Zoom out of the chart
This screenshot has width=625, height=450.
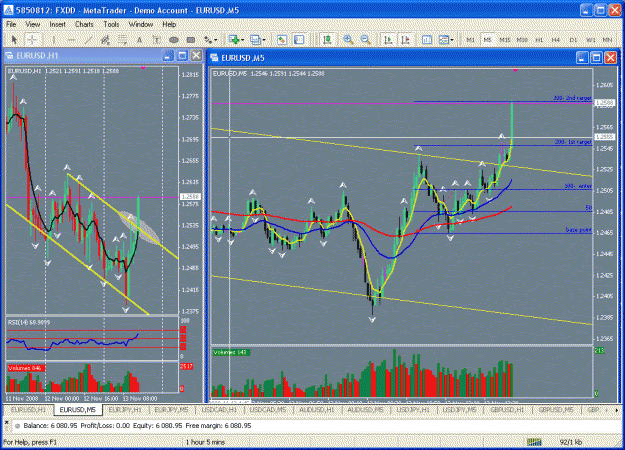pos(365,39)
